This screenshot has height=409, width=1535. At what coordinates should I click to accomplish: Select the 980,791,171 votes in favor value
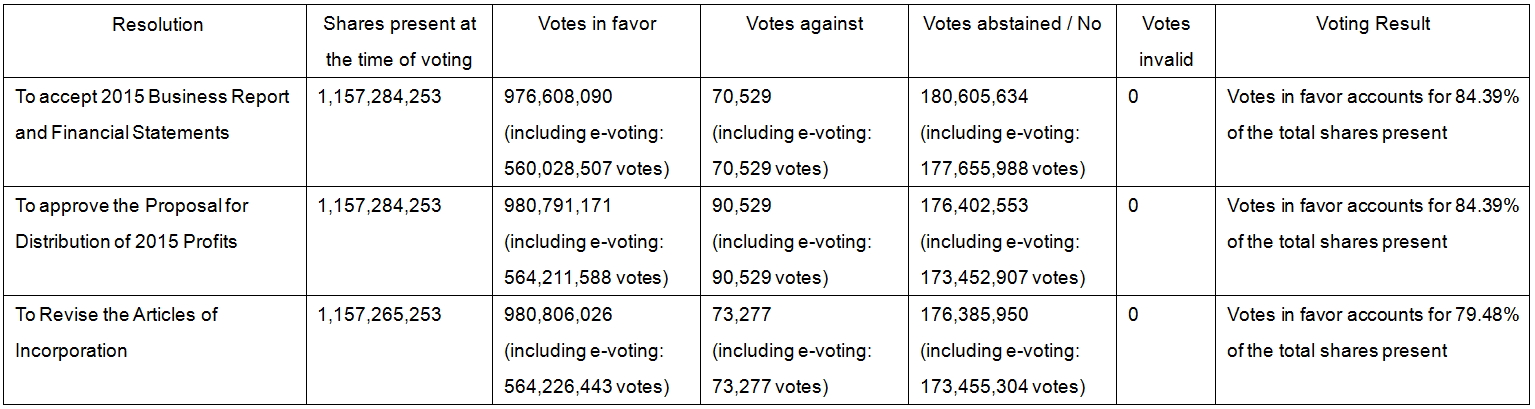(558, 206)
